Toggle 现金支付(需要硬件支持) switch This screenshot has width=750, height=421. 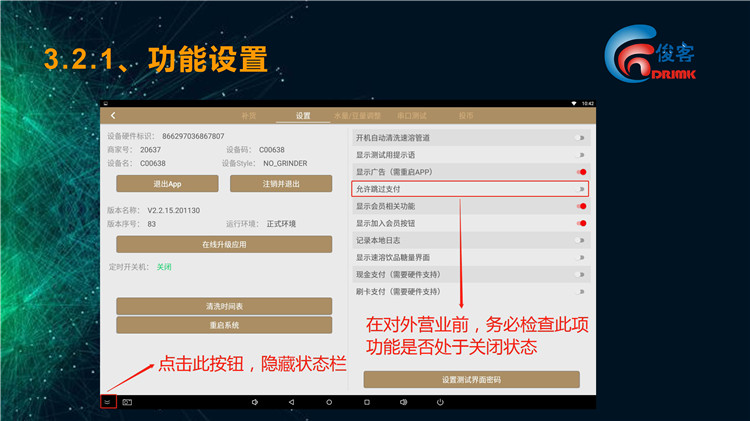tap(580, 275)
